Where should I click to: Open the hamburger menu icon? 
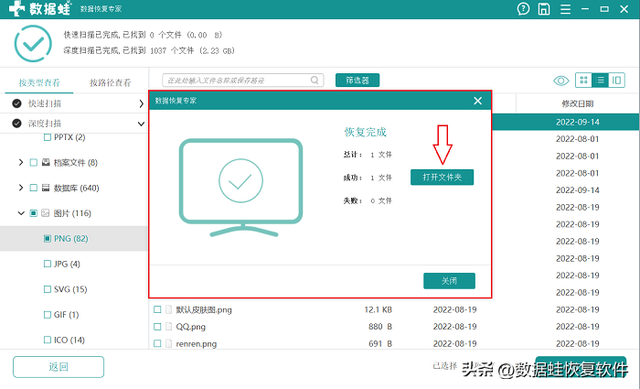(x=565, y=9)
